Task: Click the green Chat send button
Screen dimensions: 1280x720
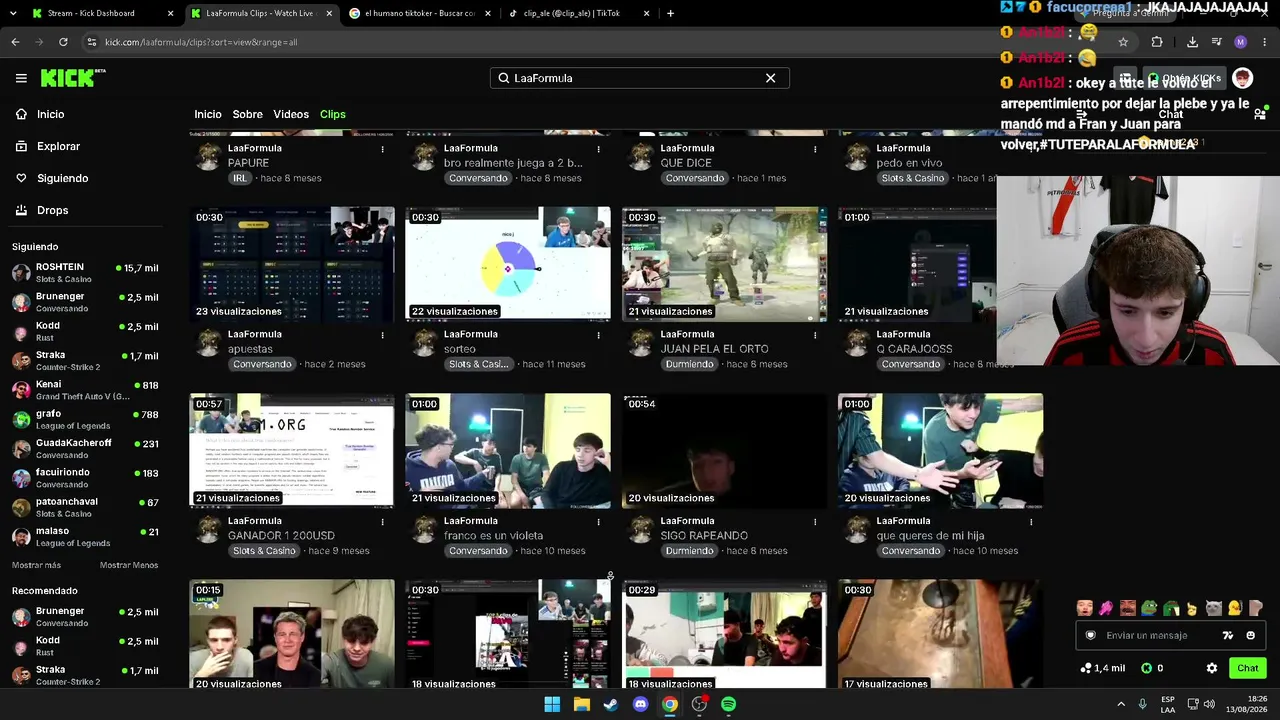Action: 1247,668
